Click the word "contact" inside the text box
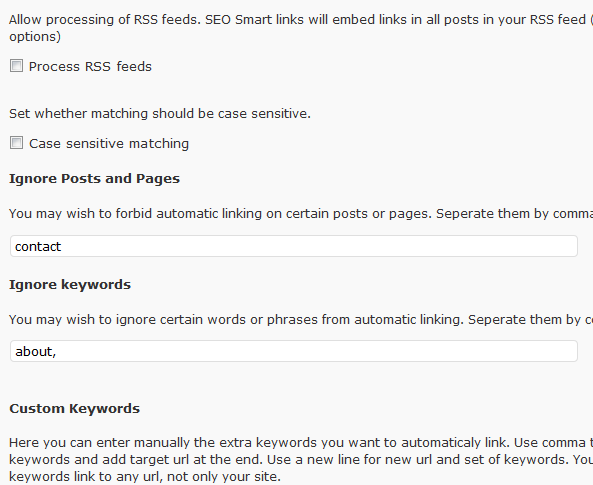The image size is (593, 485). [38, 247]
